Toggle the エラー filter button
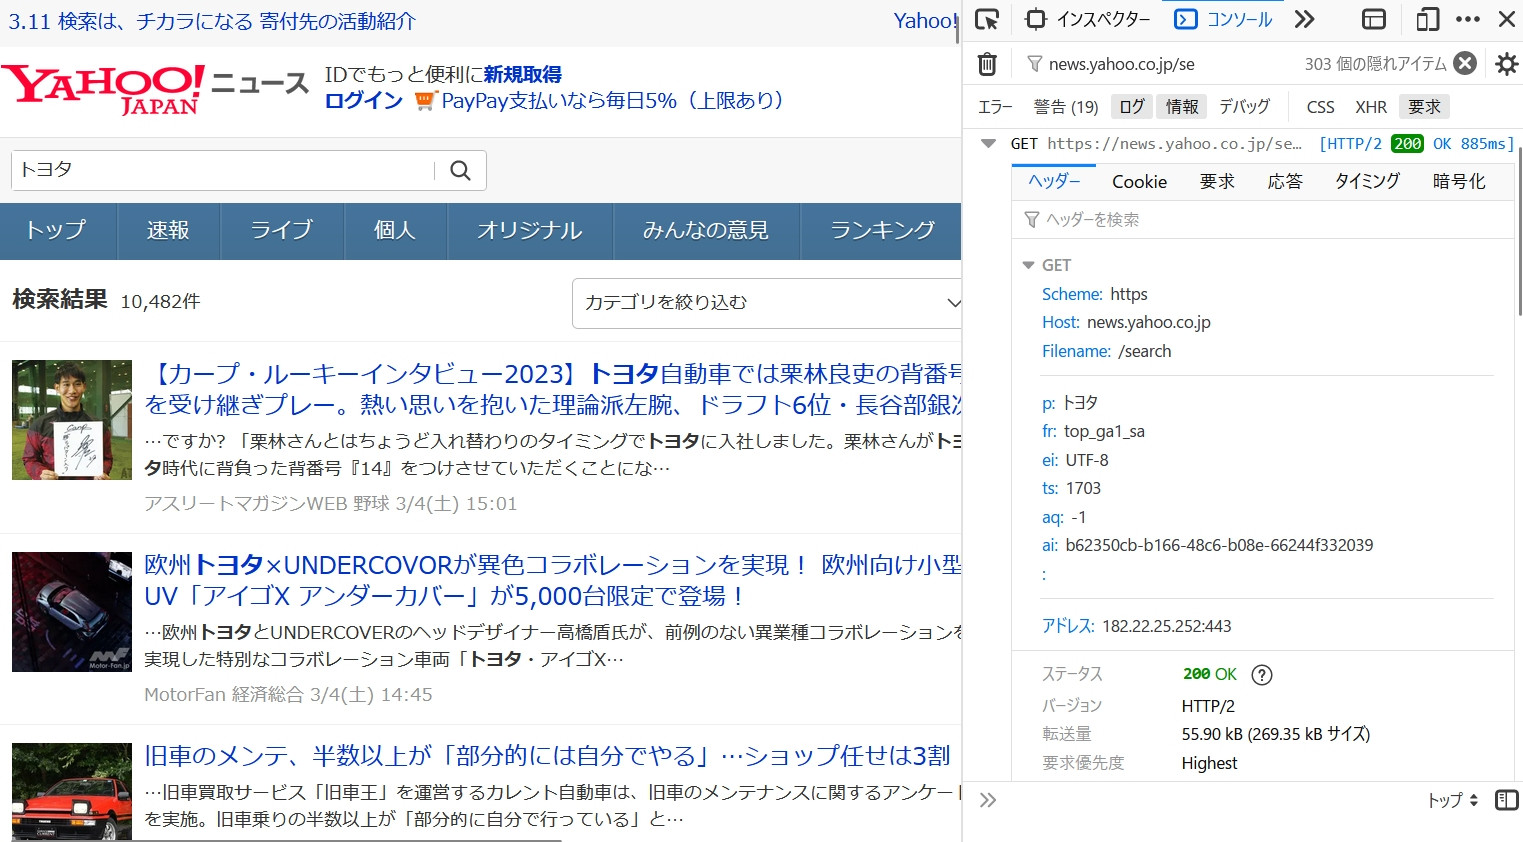This screenshot has height=842, width=1523. tap(995, 107)
